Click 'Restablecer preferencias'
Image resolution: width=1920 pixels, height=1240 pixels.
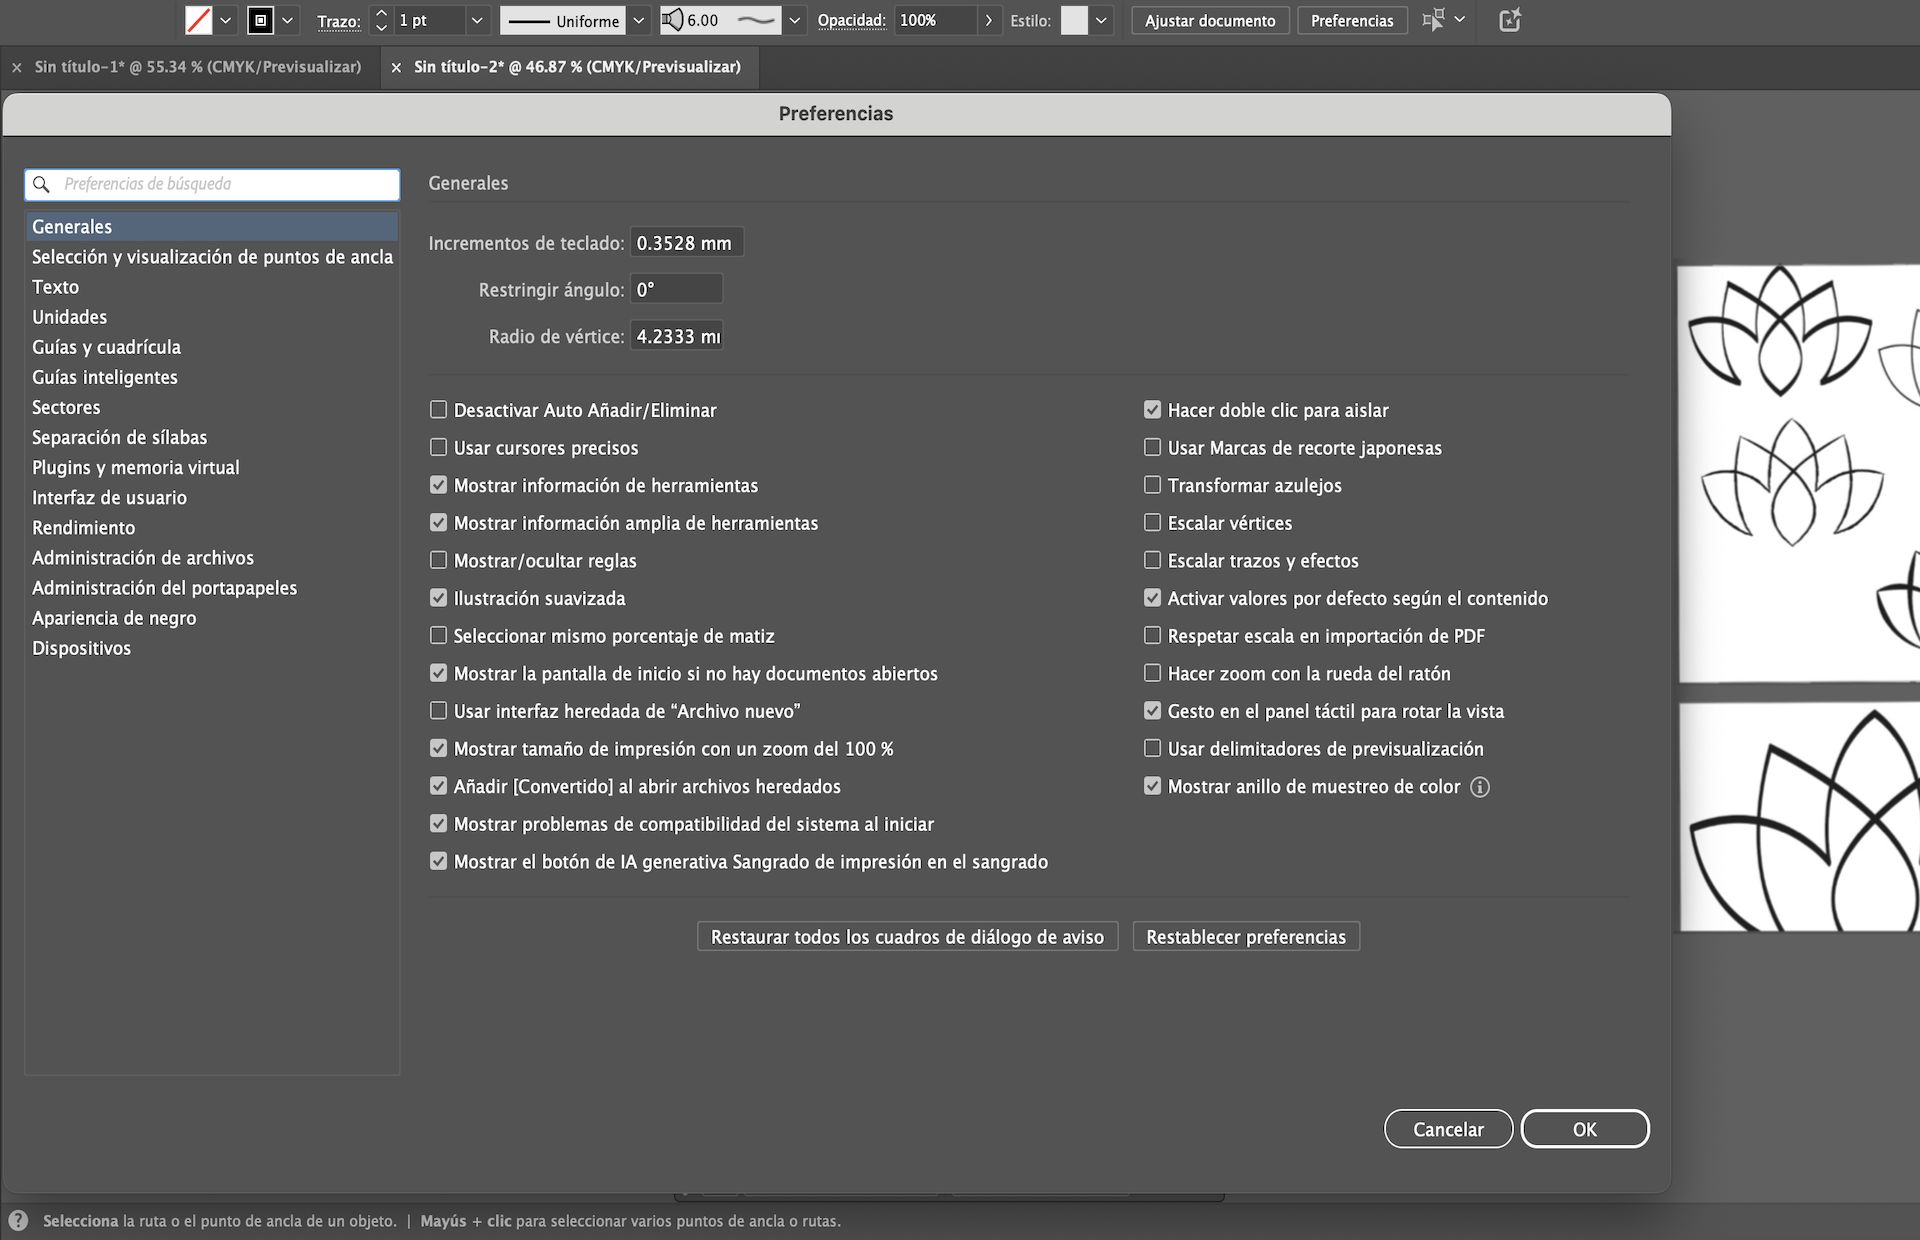1245,936
